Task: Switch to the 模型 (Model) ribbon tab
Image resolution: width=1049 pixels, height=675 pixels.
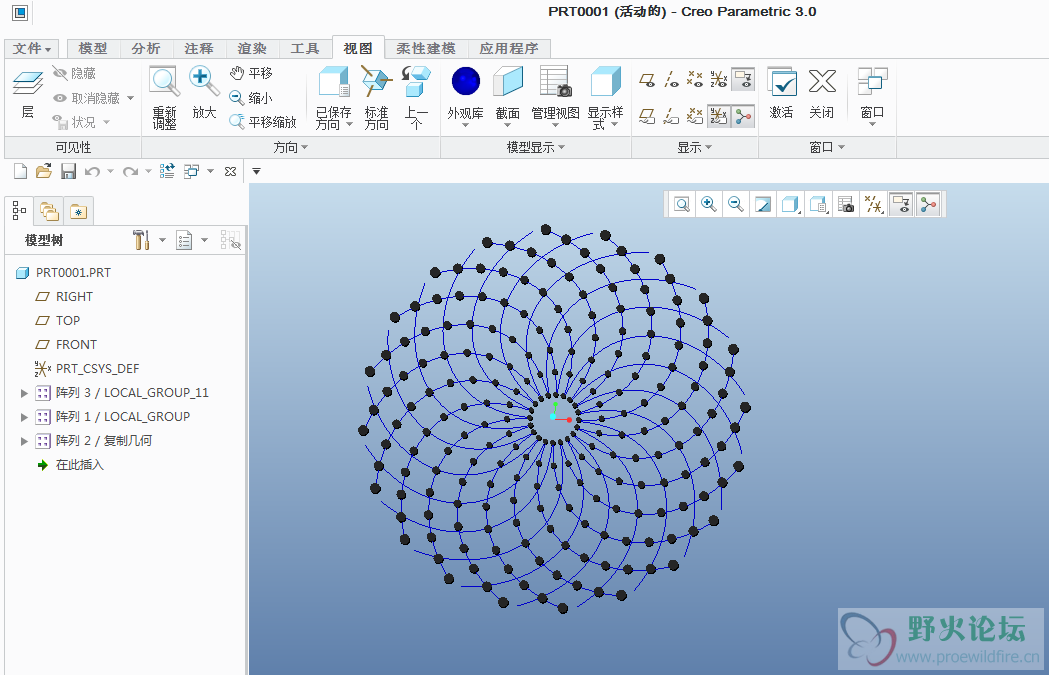Action: (93, 49)
